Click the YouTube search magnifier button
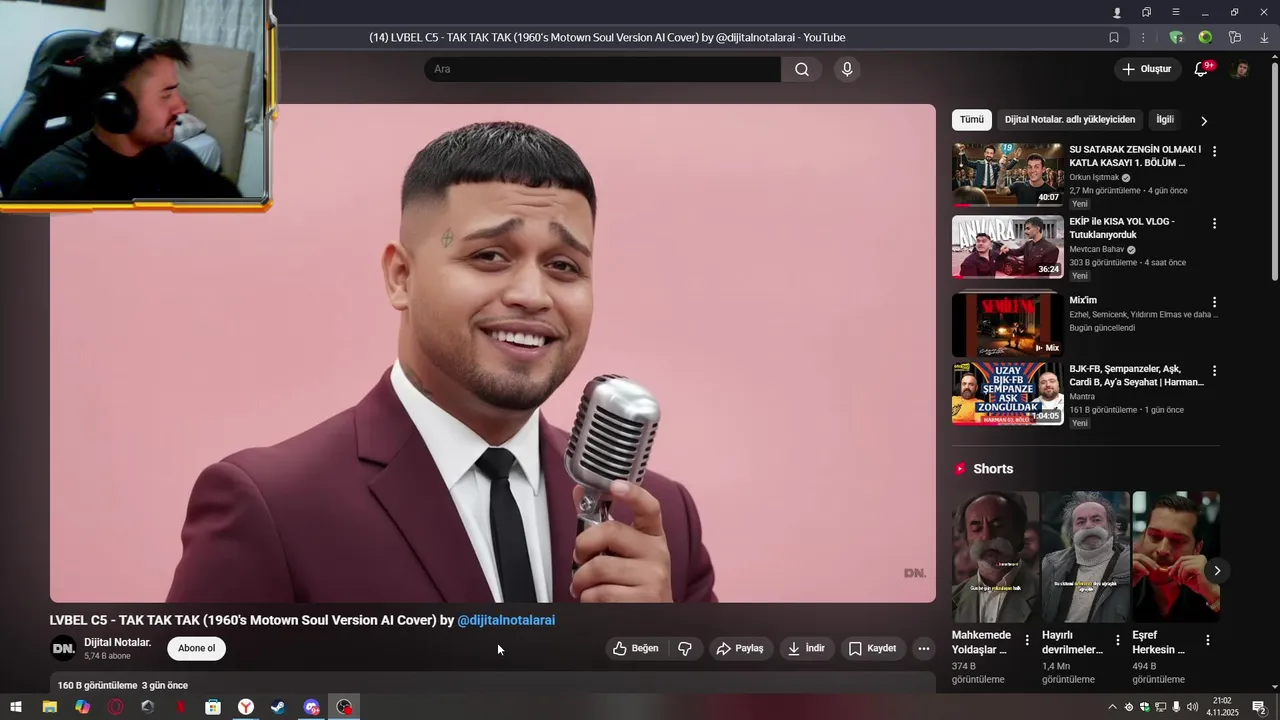Viewport: 1280px width, 720px height. point(802,69)
